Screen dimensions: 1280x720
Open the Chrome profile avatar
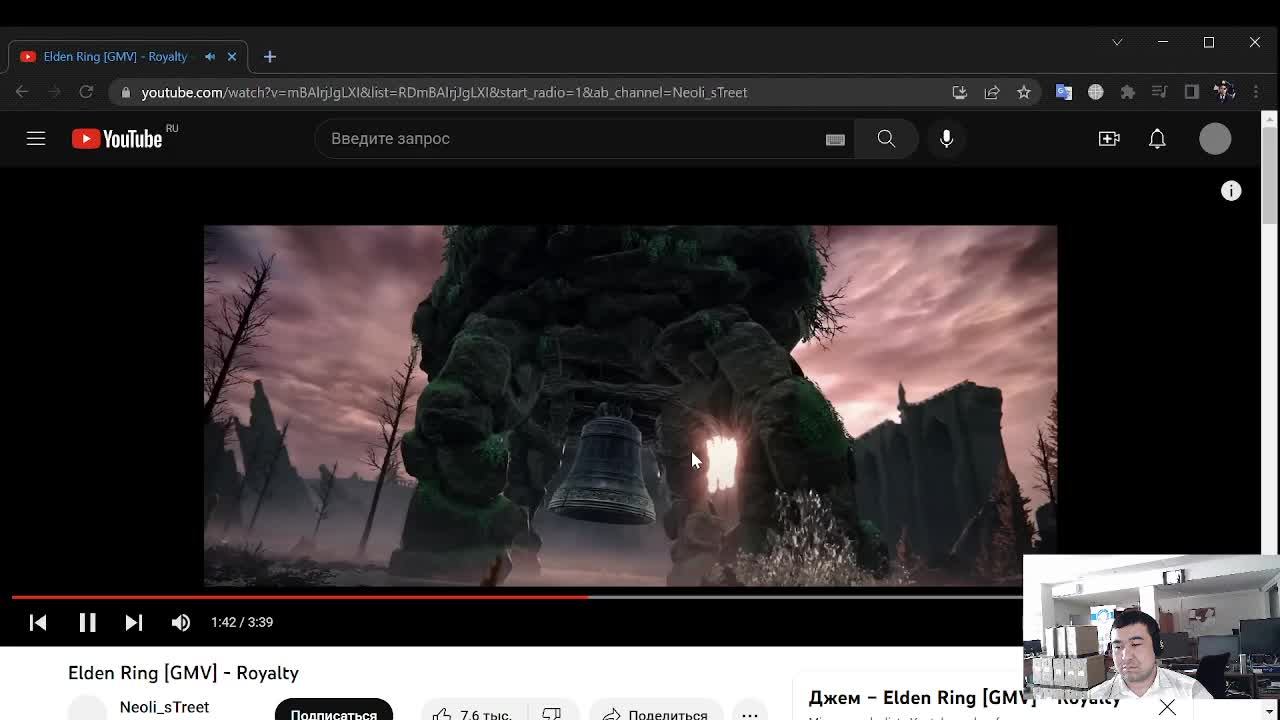[x=1224, y=92]
